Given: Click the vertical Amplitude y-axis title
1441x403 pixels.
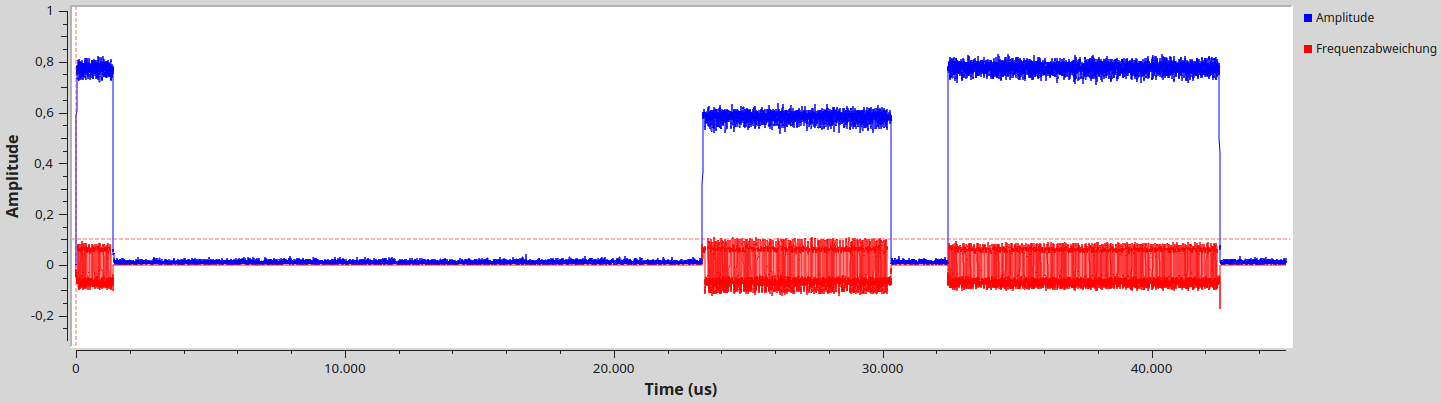Looking at the screenshot, I should [13, 177].
